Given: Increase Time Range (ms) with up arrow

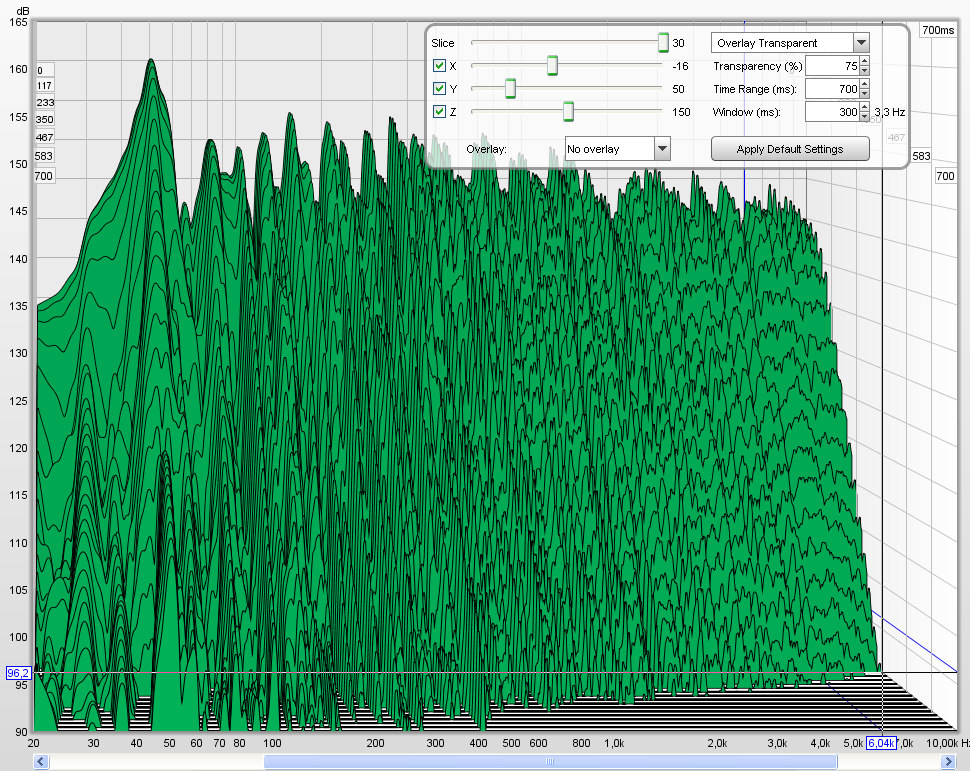Looking at the screenshot, I should [864, 84].
